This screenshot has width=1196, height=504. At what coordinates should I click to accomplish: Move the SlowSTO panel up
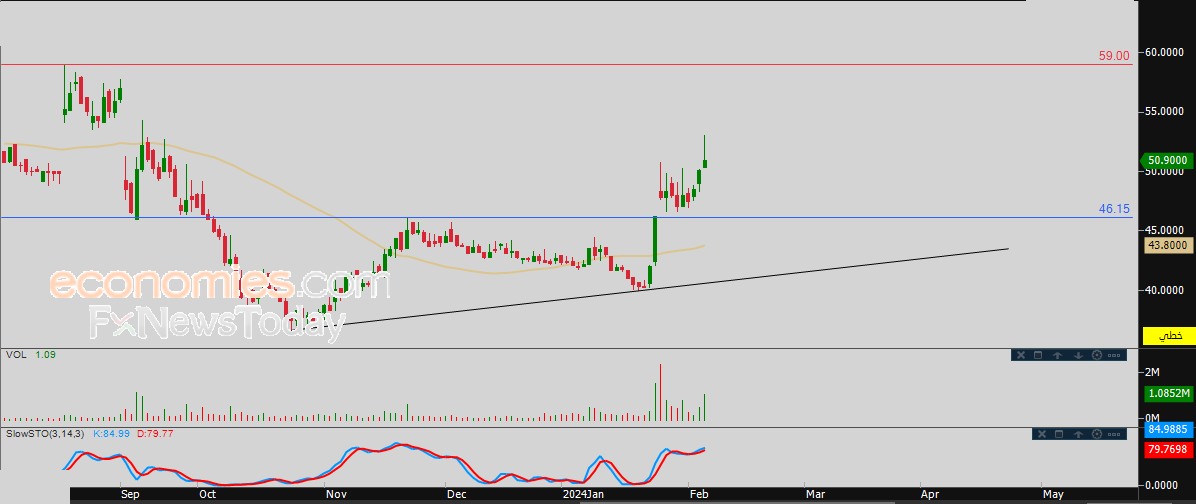point(1079,434)
